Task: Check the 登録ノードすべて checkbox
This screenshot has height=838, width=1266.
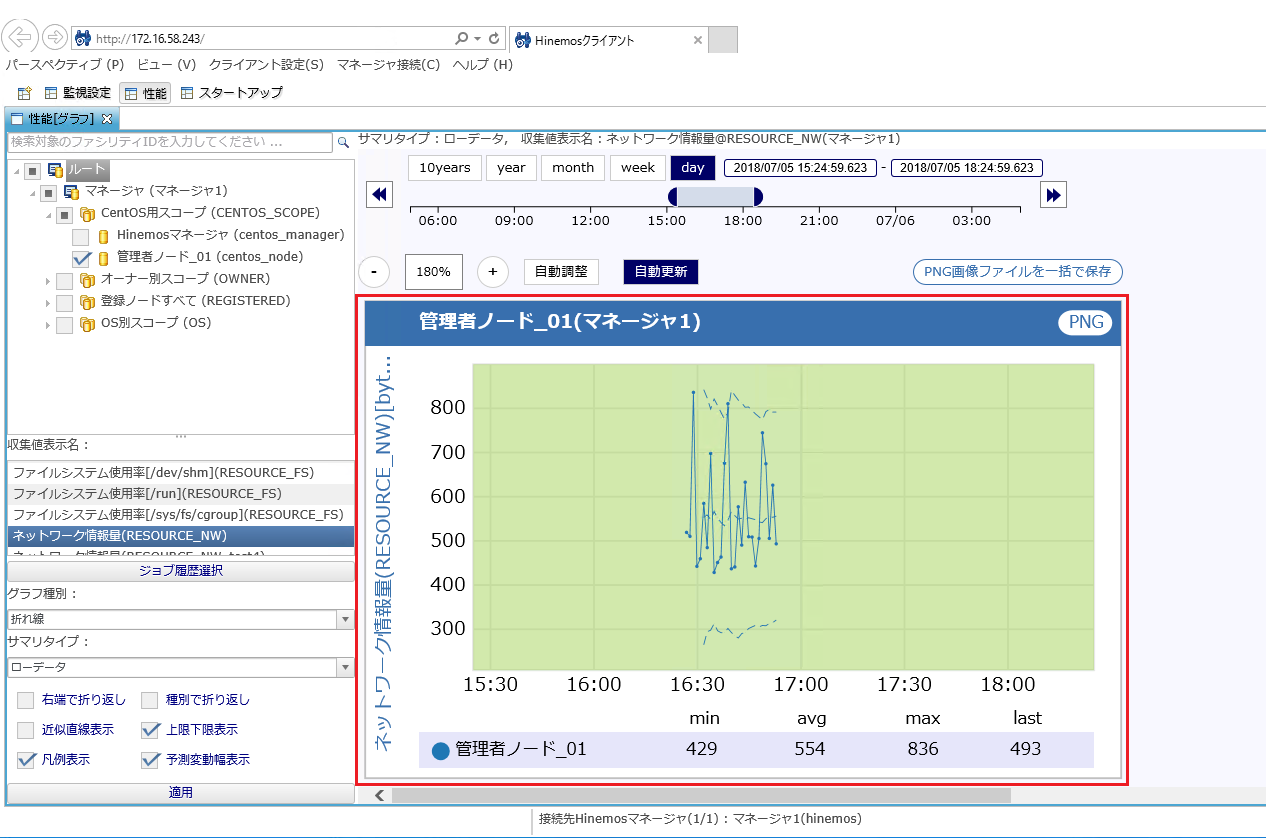Action: click(65, 302)
